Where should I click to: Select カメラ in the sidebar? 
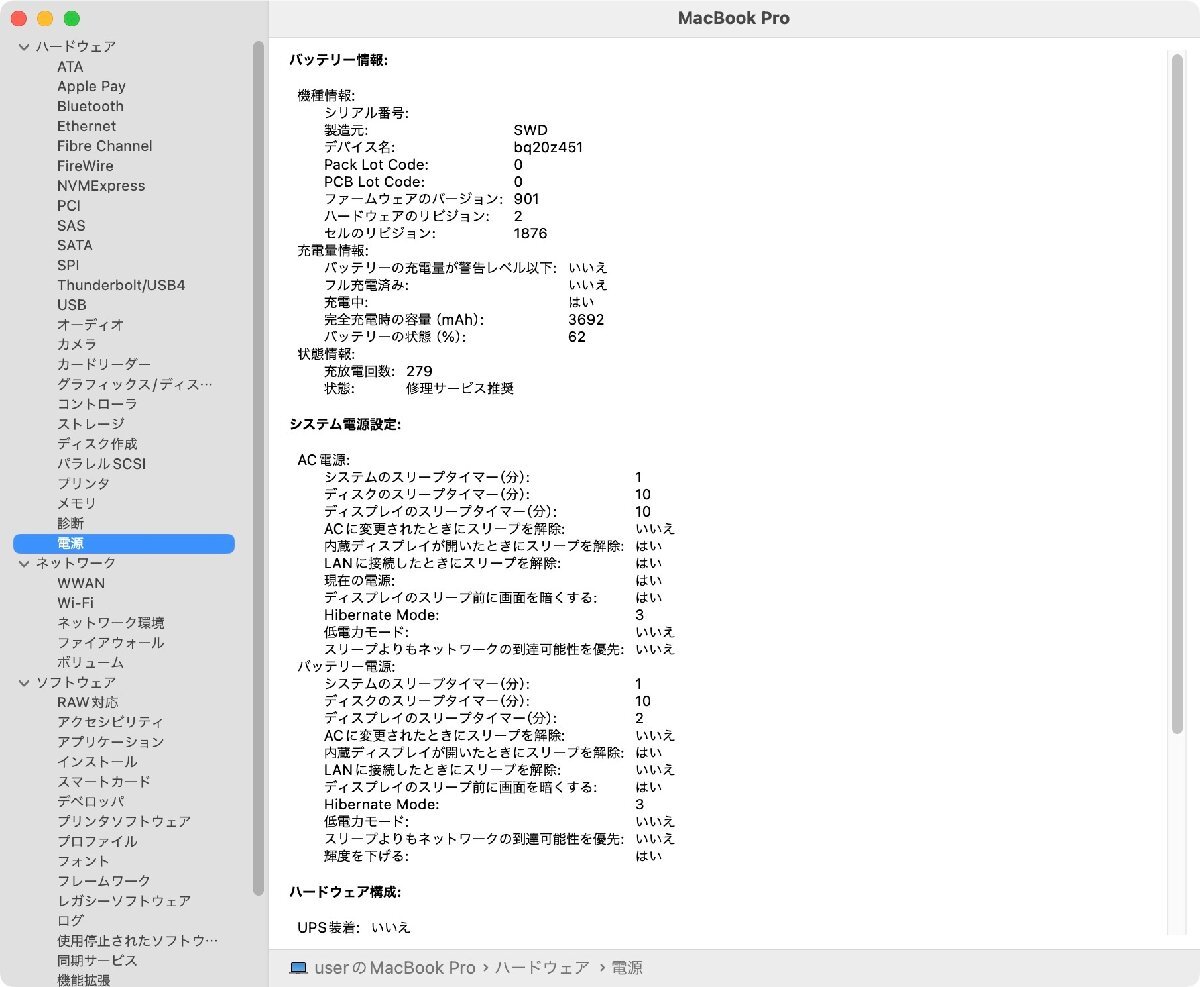[x=77, y=345]
